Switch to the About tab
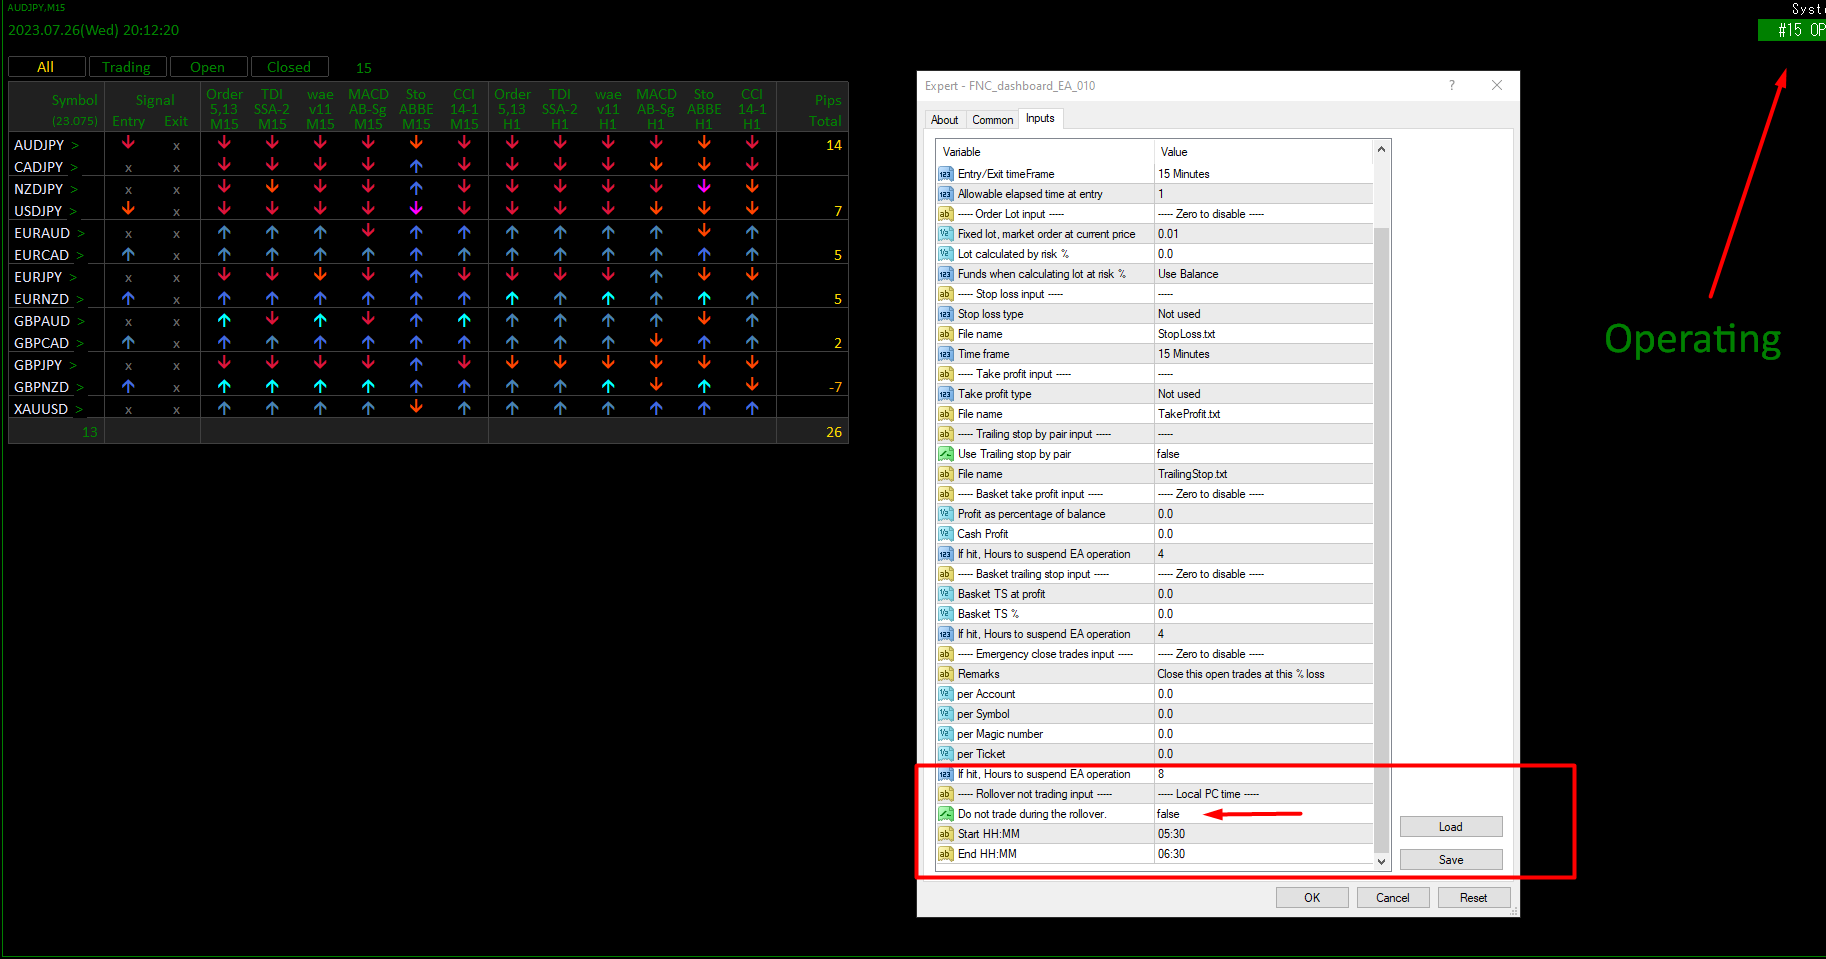 point(944,120)
